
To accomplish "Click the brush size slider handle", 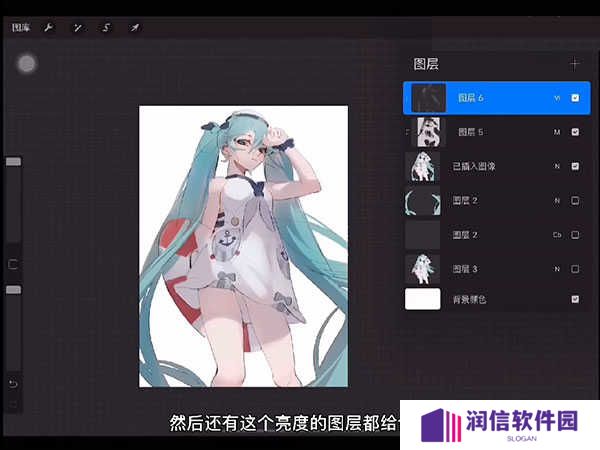I will (13, 161).
